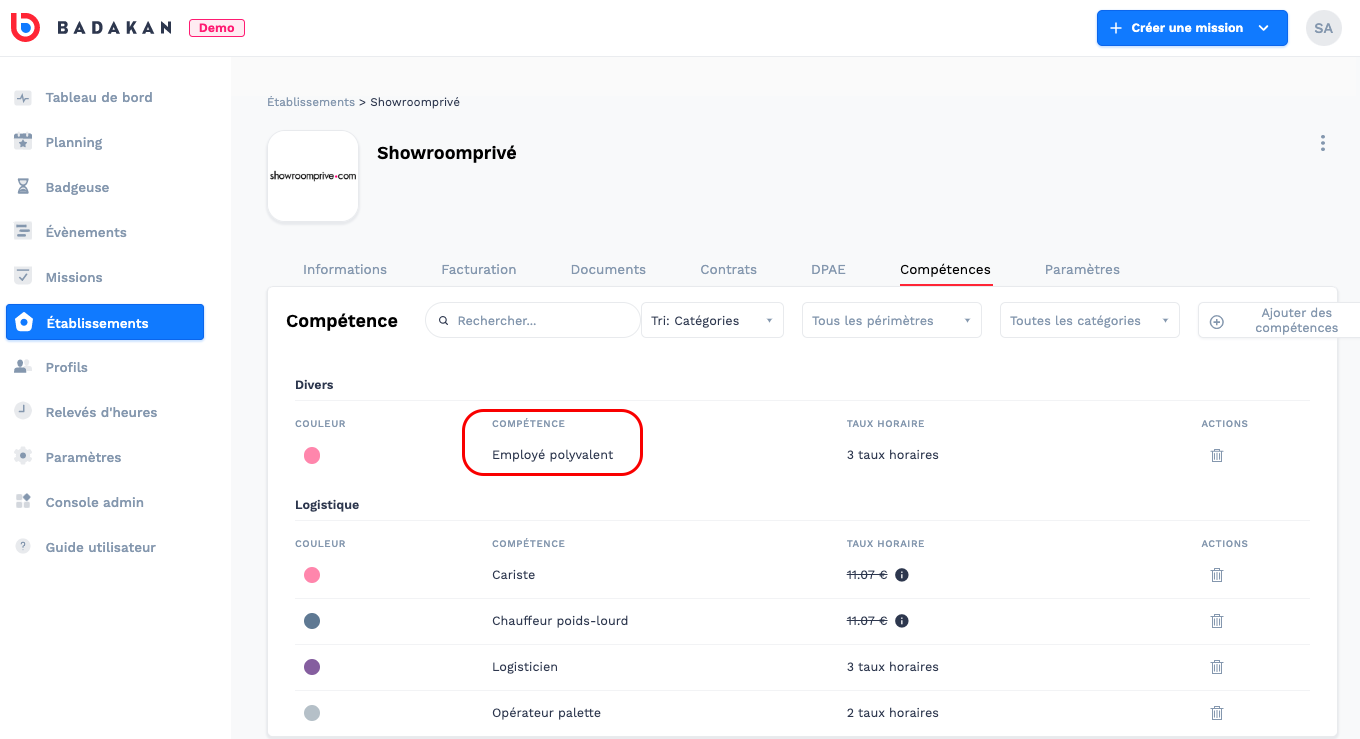The width and height of the screenshot is (1360, 739).
Task: Open Tableau de bord from sidebar
Action: (98, 97)
